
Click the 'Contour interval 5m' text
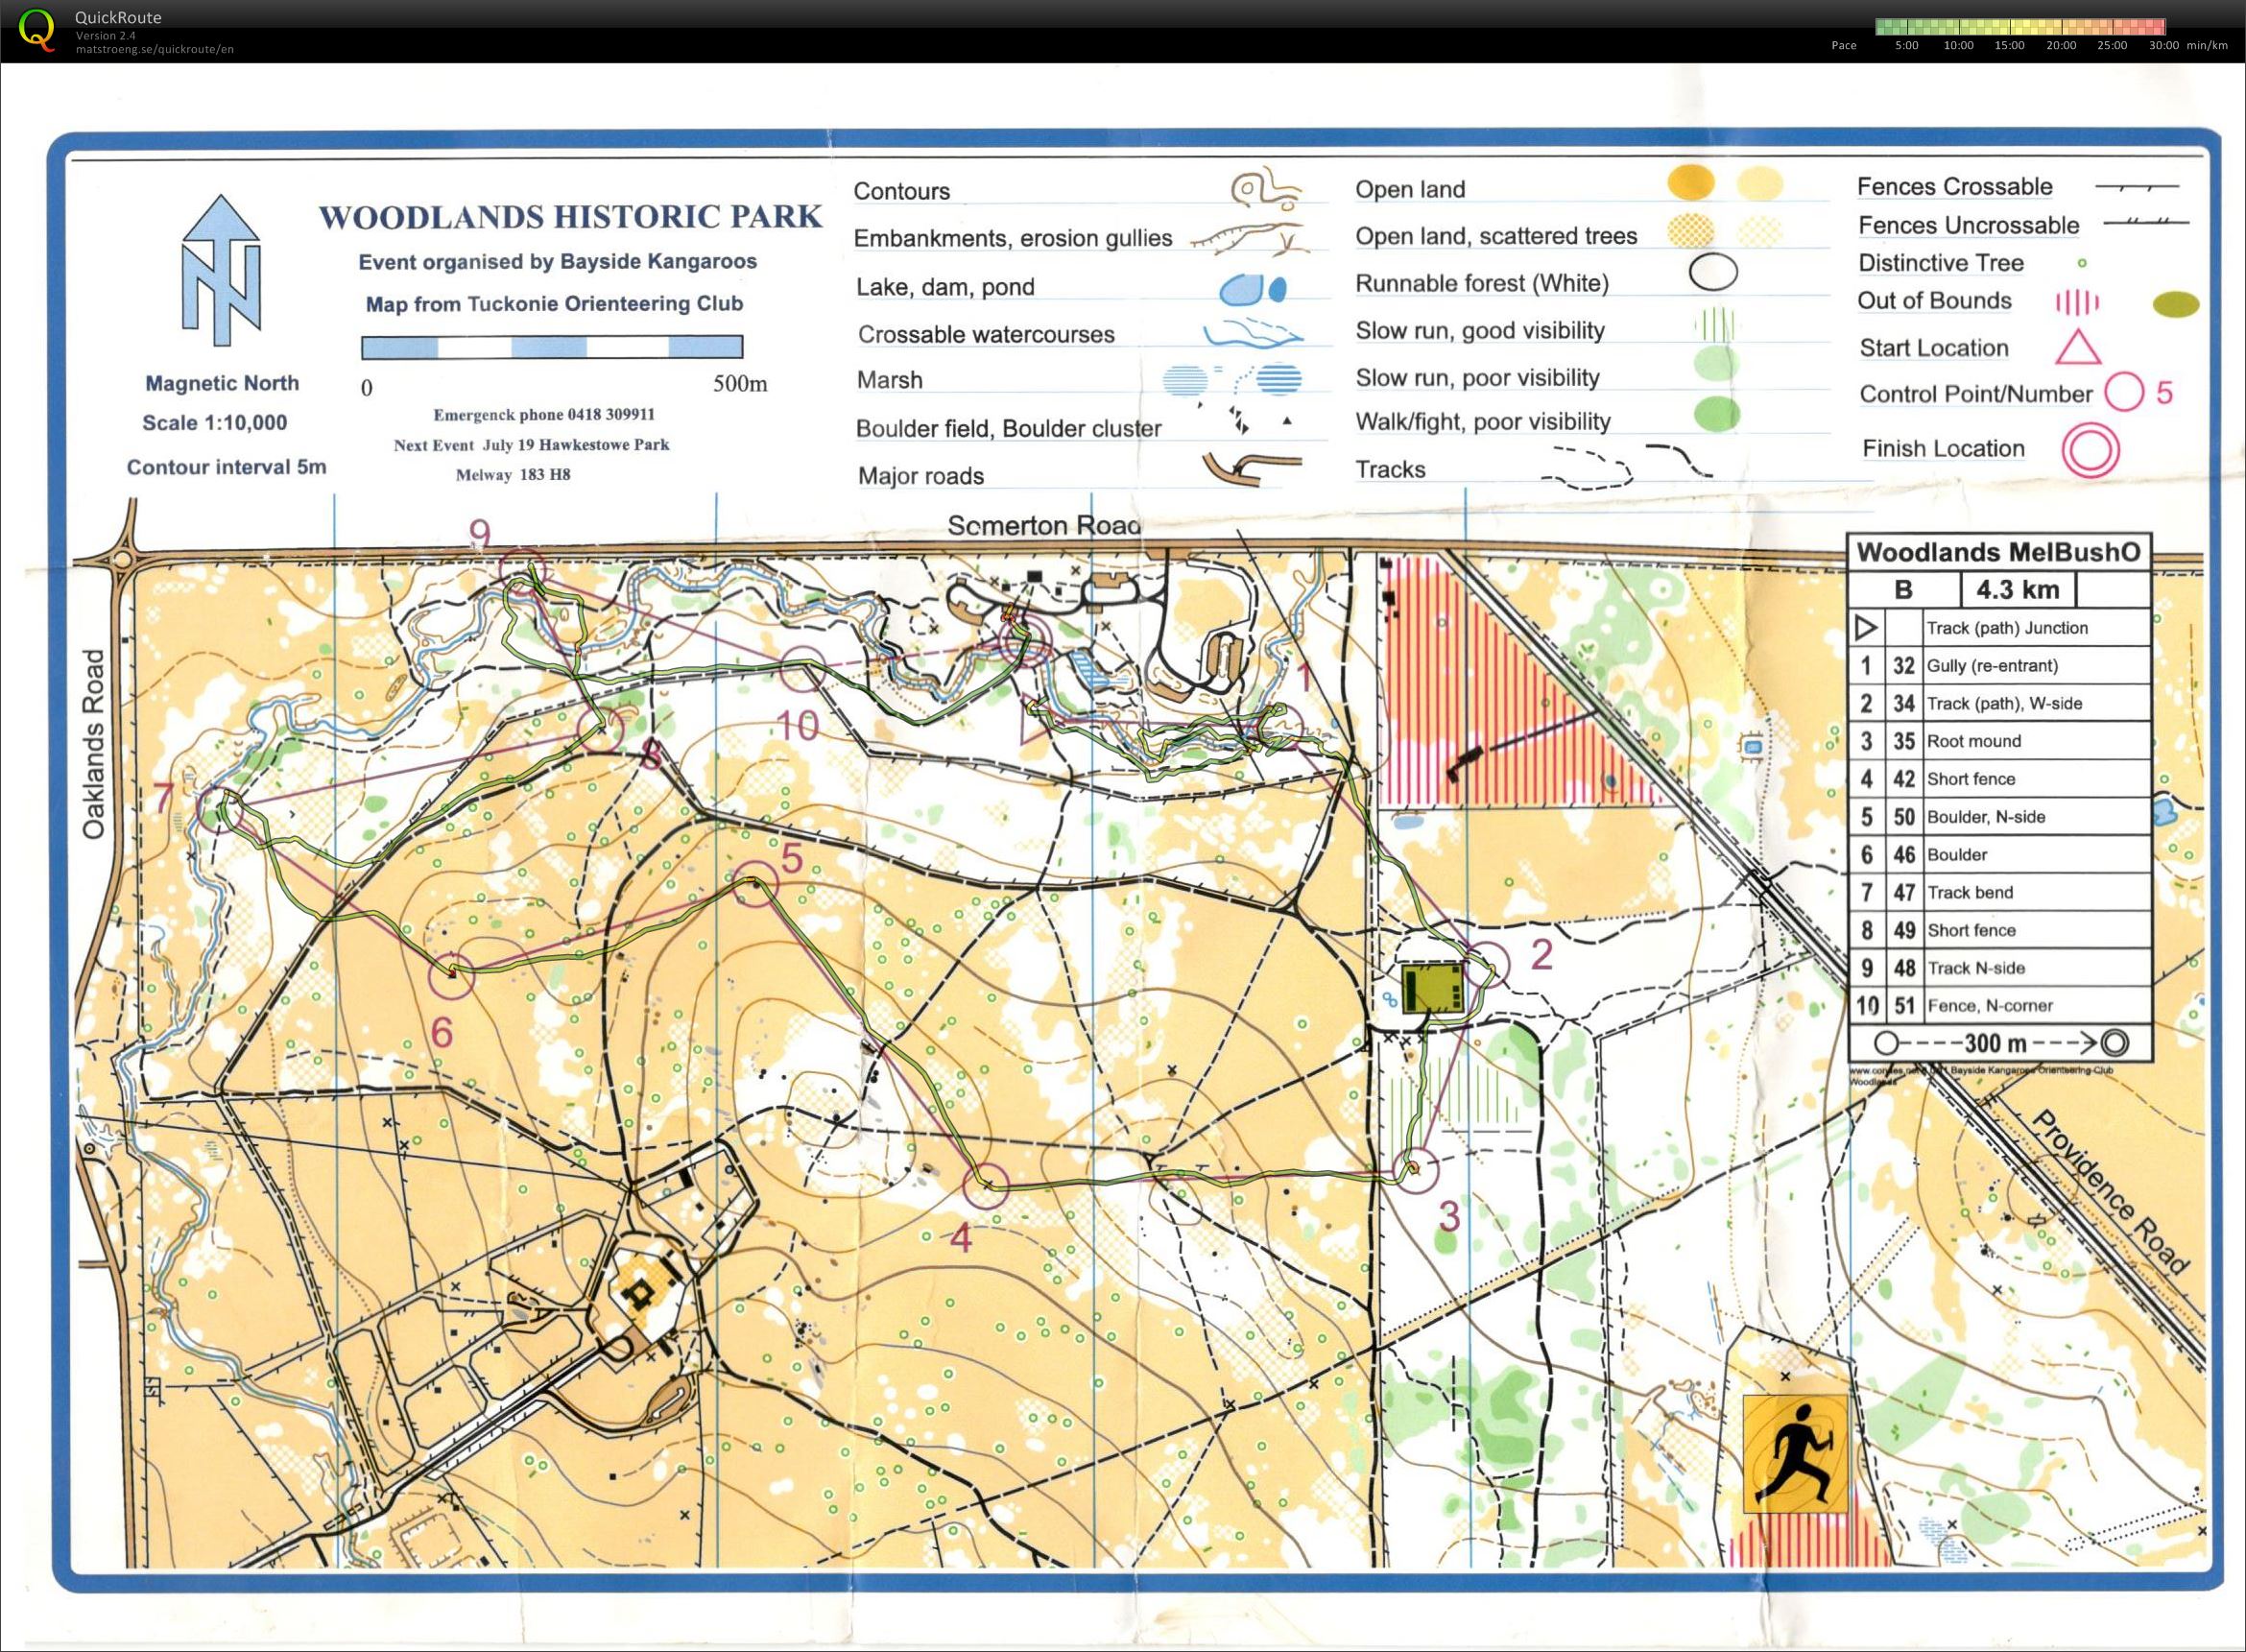[226, 467]
